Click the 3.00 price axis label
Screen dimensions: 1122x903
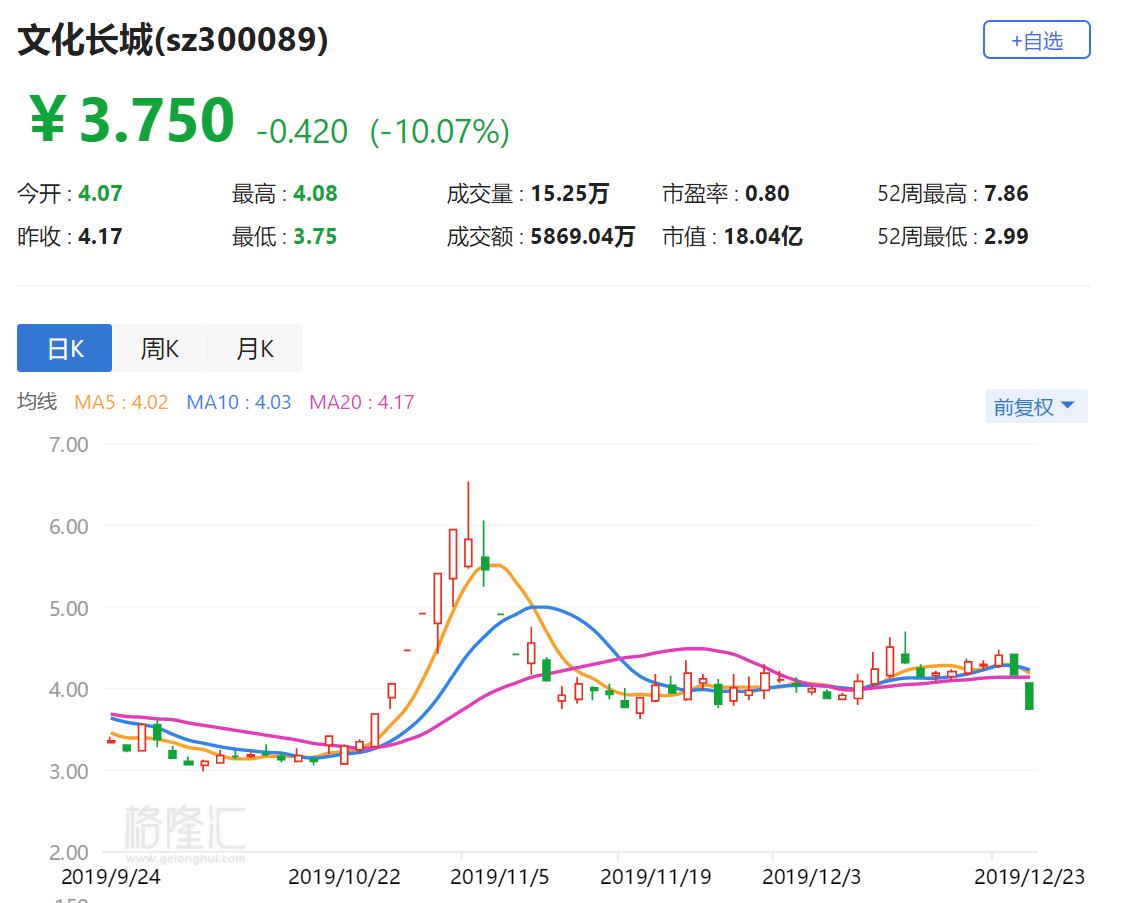coord(69,771)
